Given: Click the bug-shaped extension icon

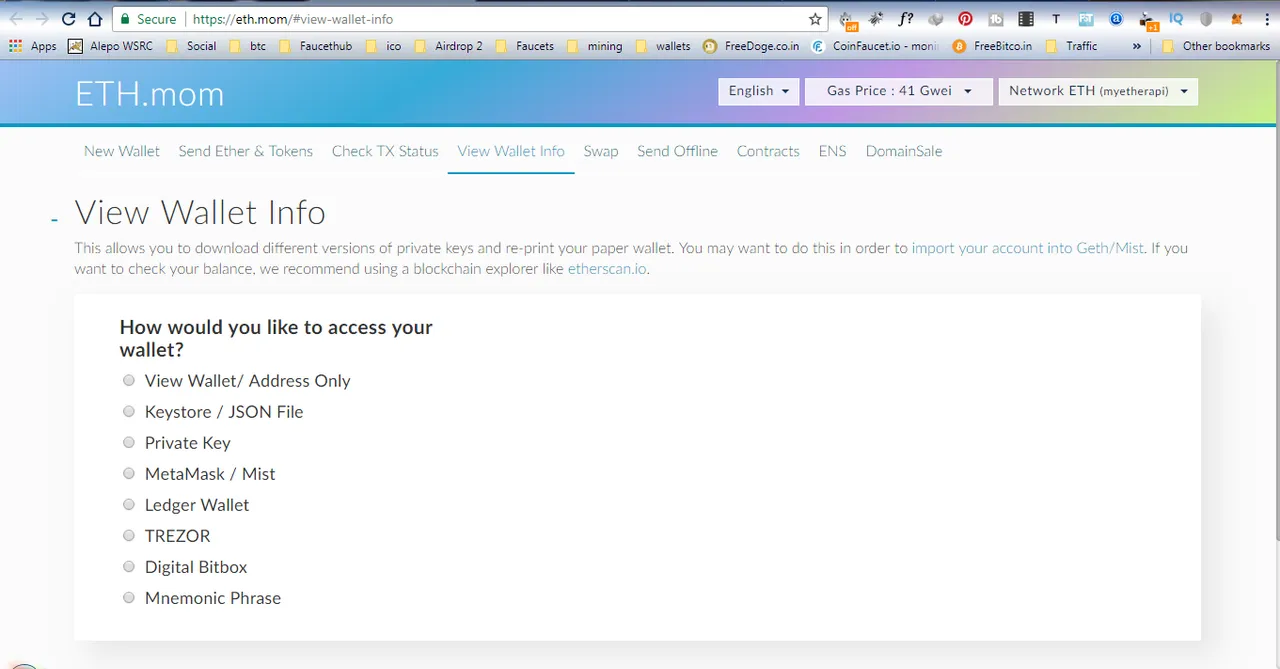Looking at the screenshot, I should pyautogui.click(x=876, y=19).
